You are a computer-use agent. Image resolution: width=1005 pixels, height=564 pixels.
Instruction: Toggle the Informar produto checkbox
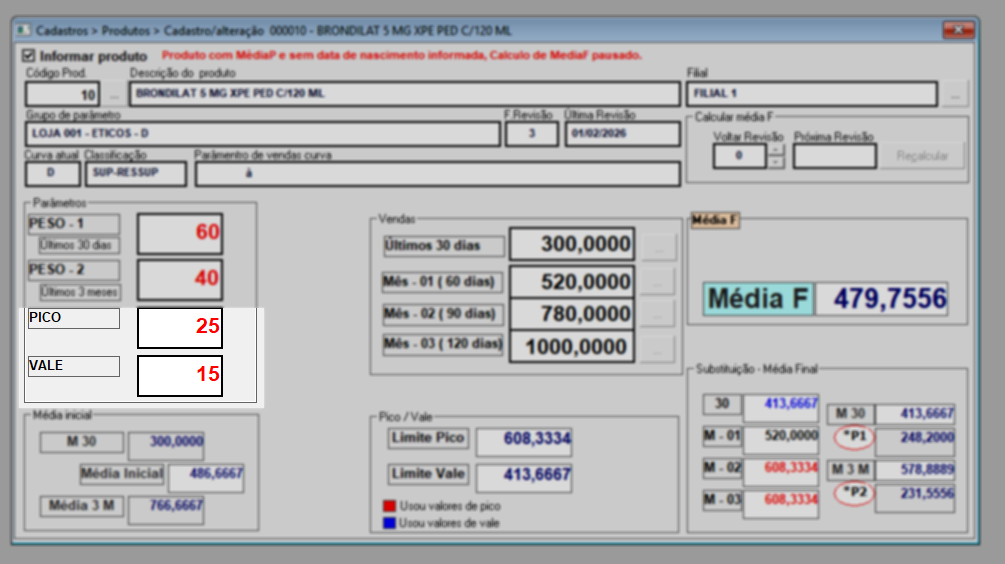click(28, 56)
